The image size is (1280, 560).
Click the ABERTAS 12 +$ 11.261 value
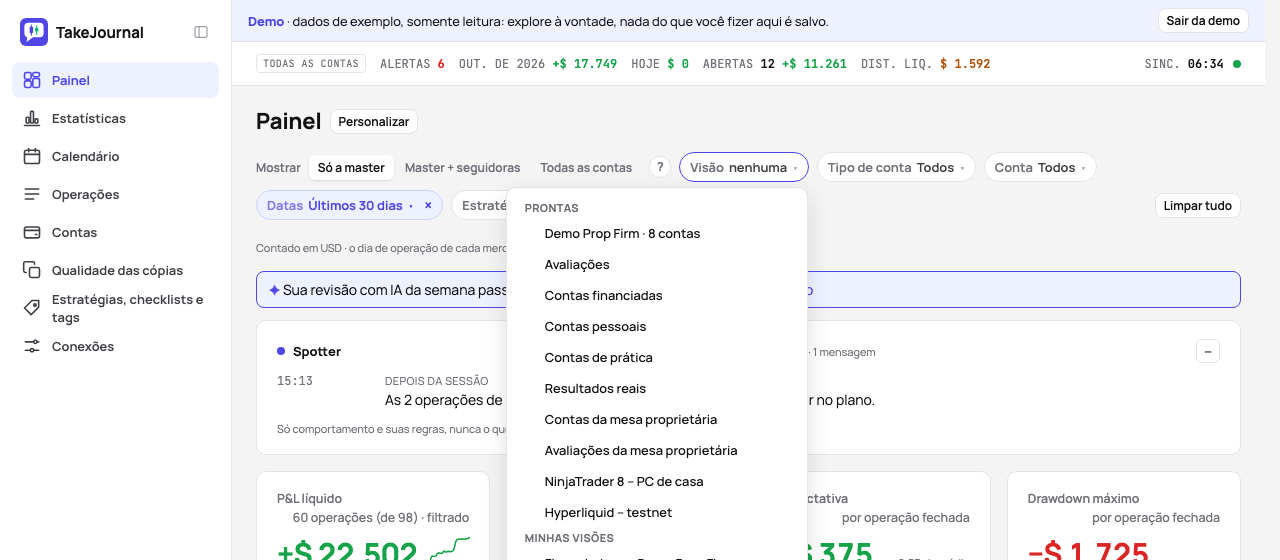pos(775,64)
